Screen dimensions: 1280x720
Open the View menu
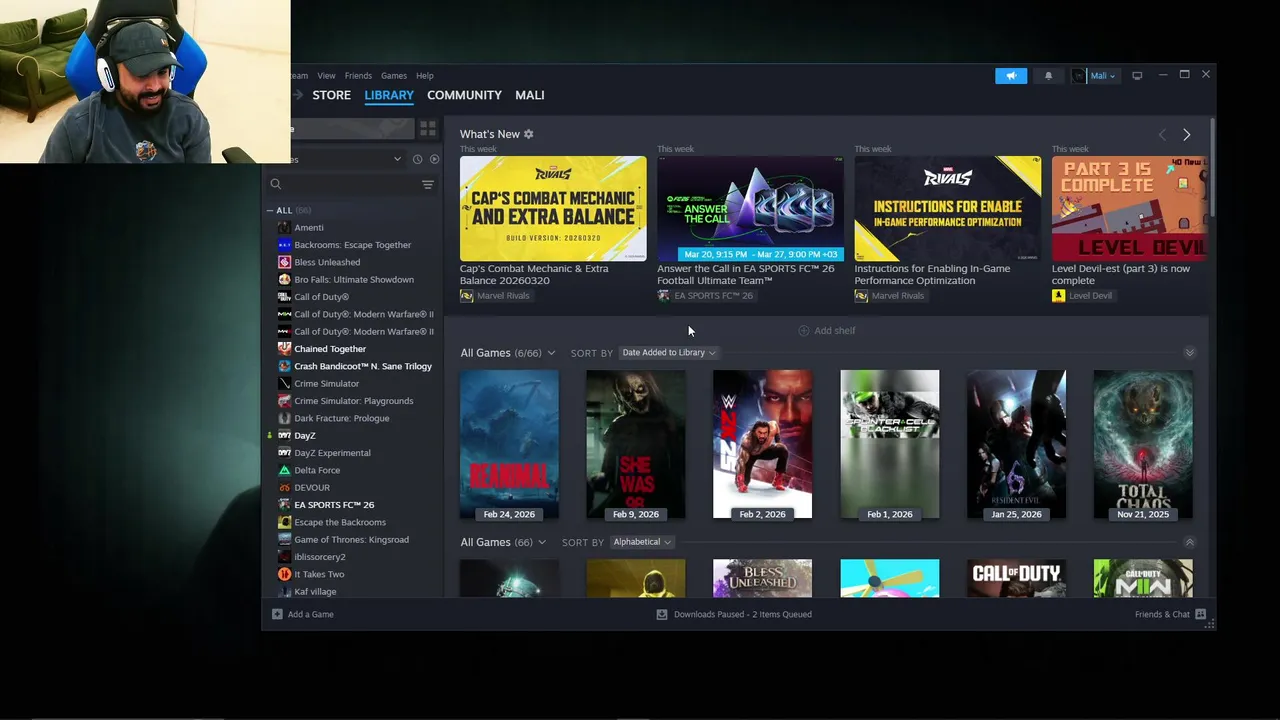(326, 76)
